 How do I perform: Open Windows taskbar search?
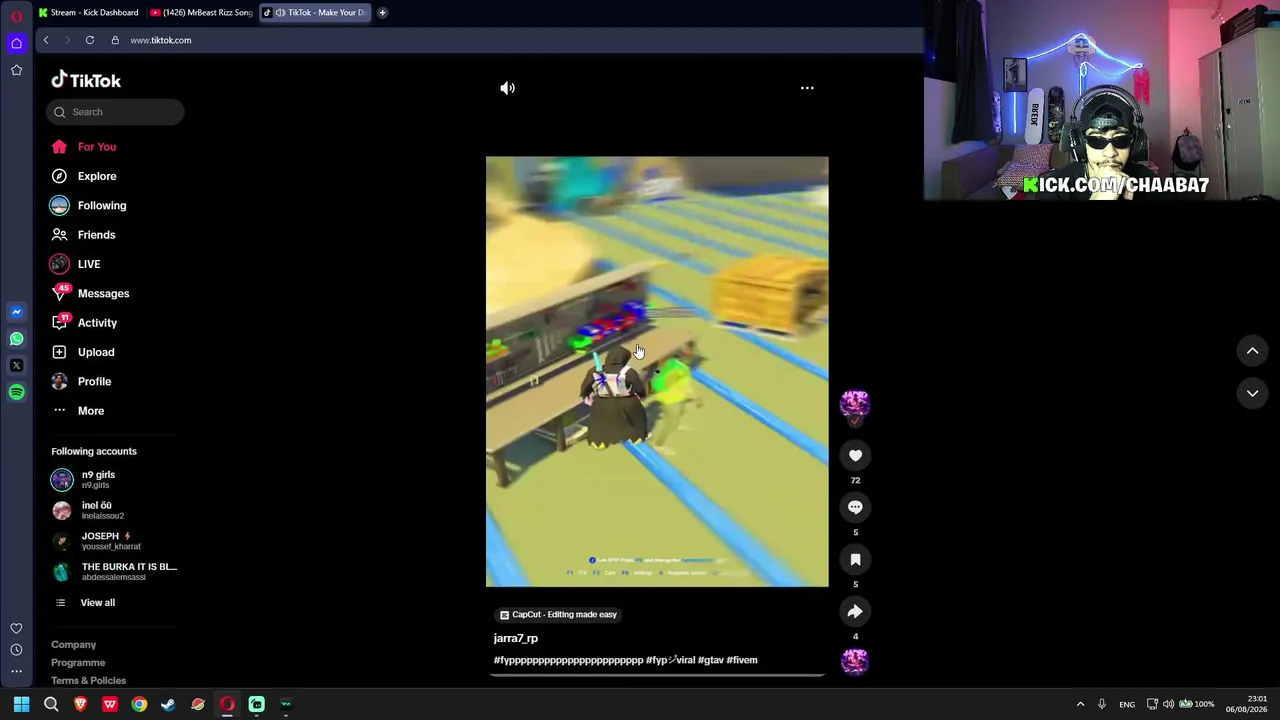click(x=51, y=704)
